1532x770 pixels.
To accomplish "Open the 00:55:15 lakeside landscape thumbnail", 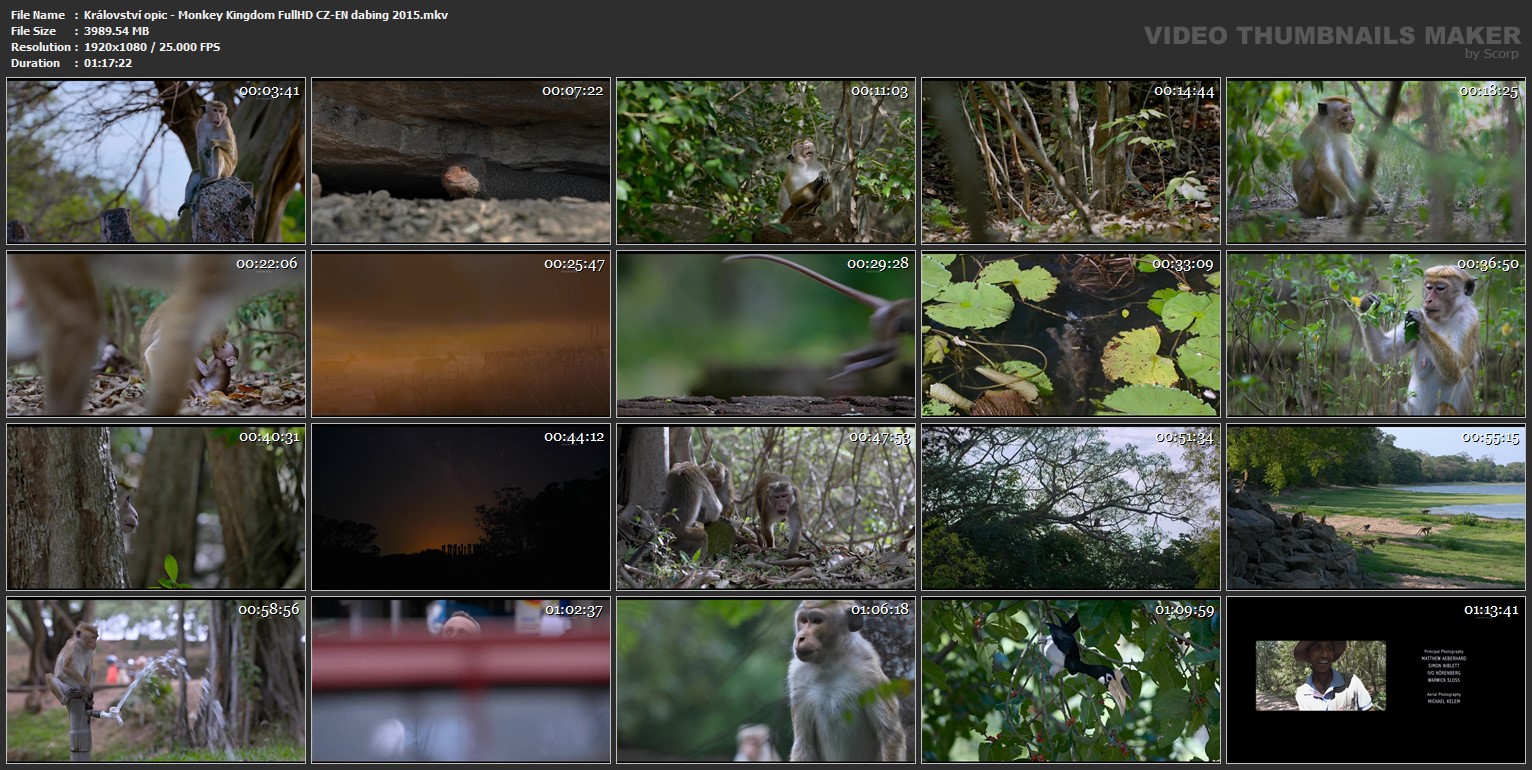I will click(x=1375, y=507).
